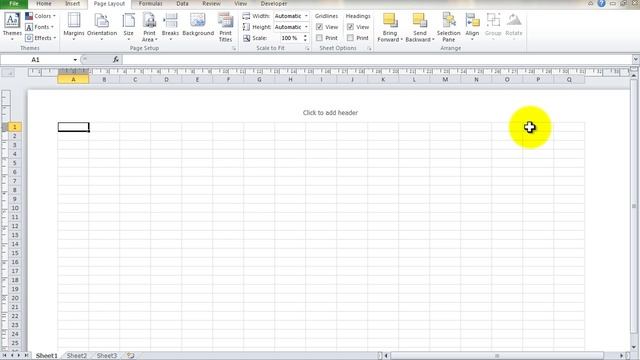Click the Rotate objects icon

(x=514, y=25)
